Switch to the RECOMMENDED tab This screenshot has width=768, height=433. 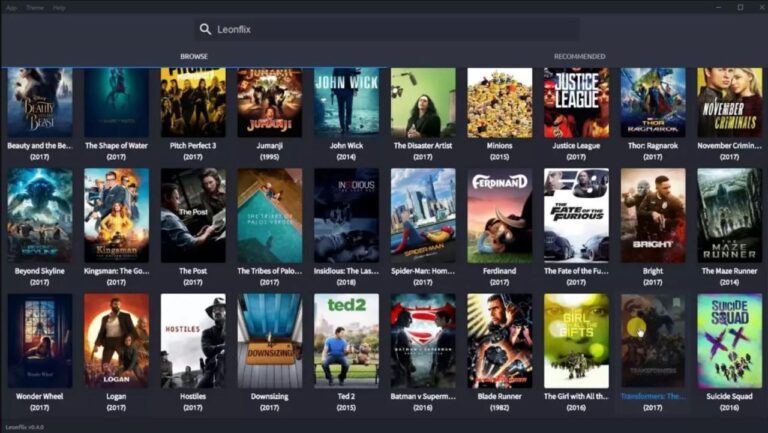(x=579, y=56)
